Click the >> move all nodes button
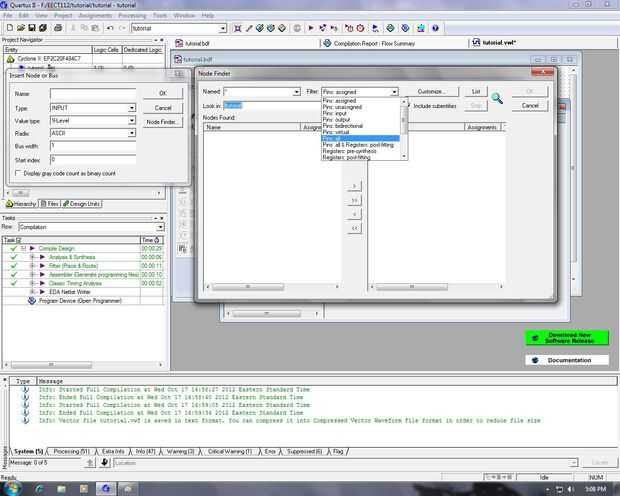Viewport: 620px width, 496px height. [354, 200]
